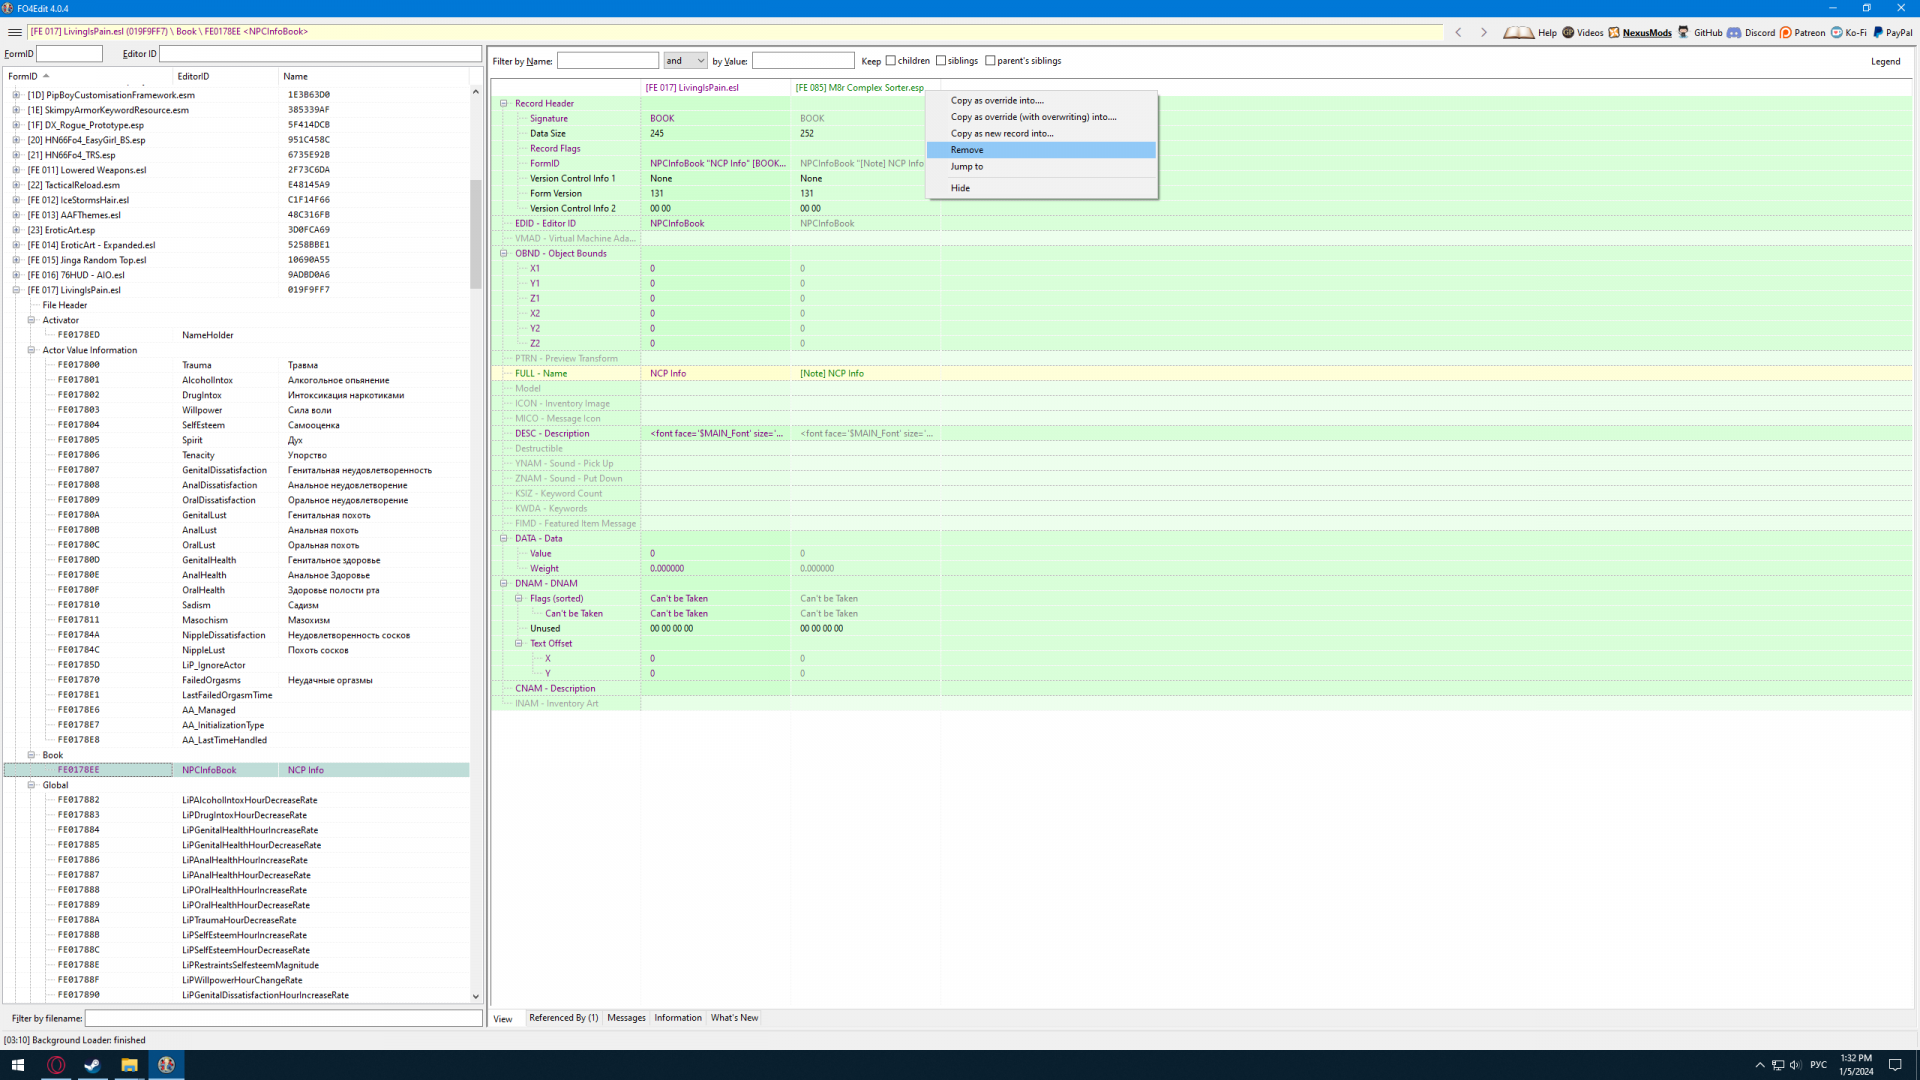Navigate back with left arrow
Viewport: 1920px width, 1080px height.
(x=1459, y=32)
